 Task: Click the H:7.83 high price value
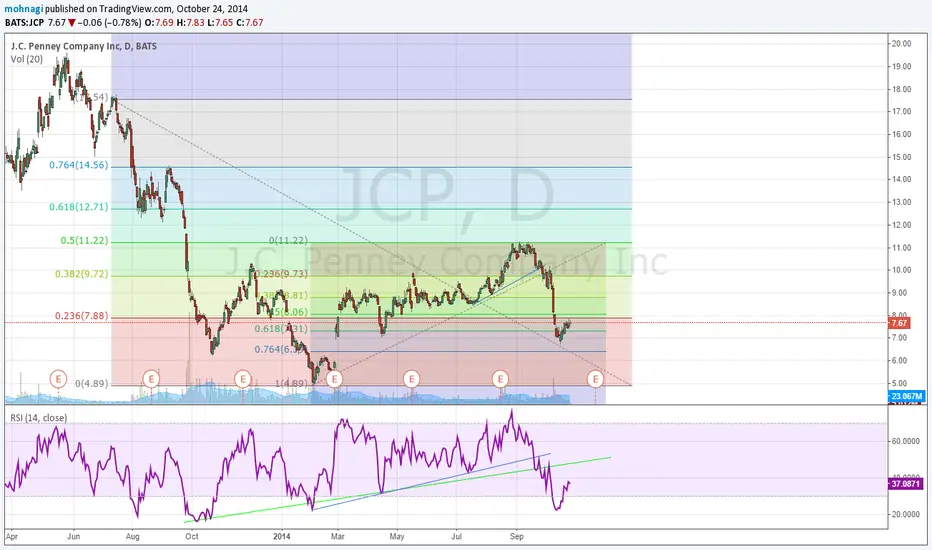(x=190, y=23)
